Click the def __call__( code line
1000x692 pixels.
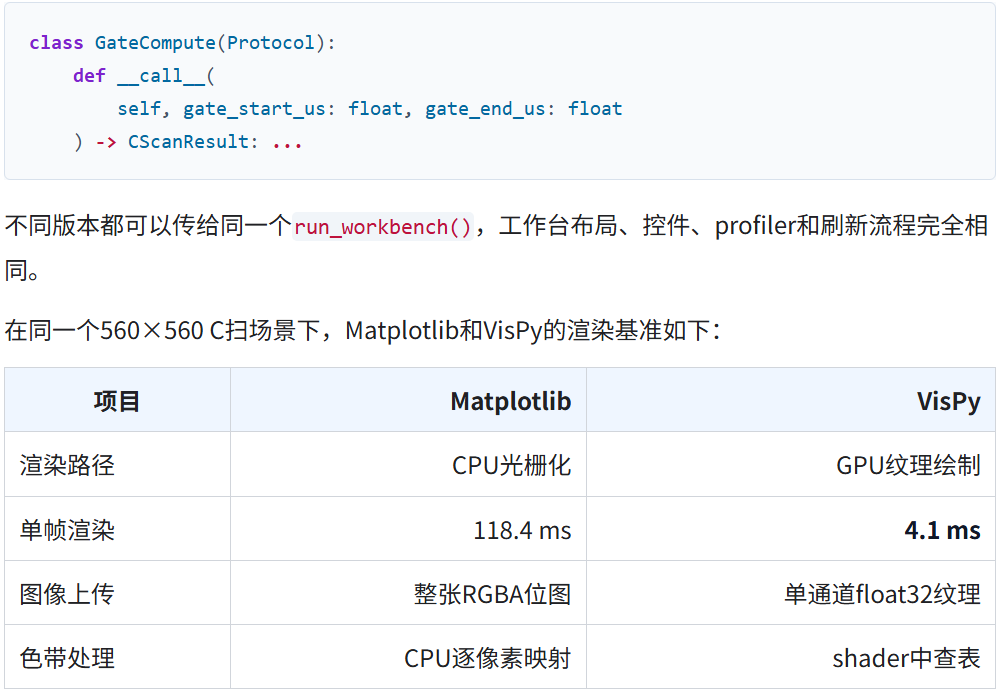tap(144, 76)
